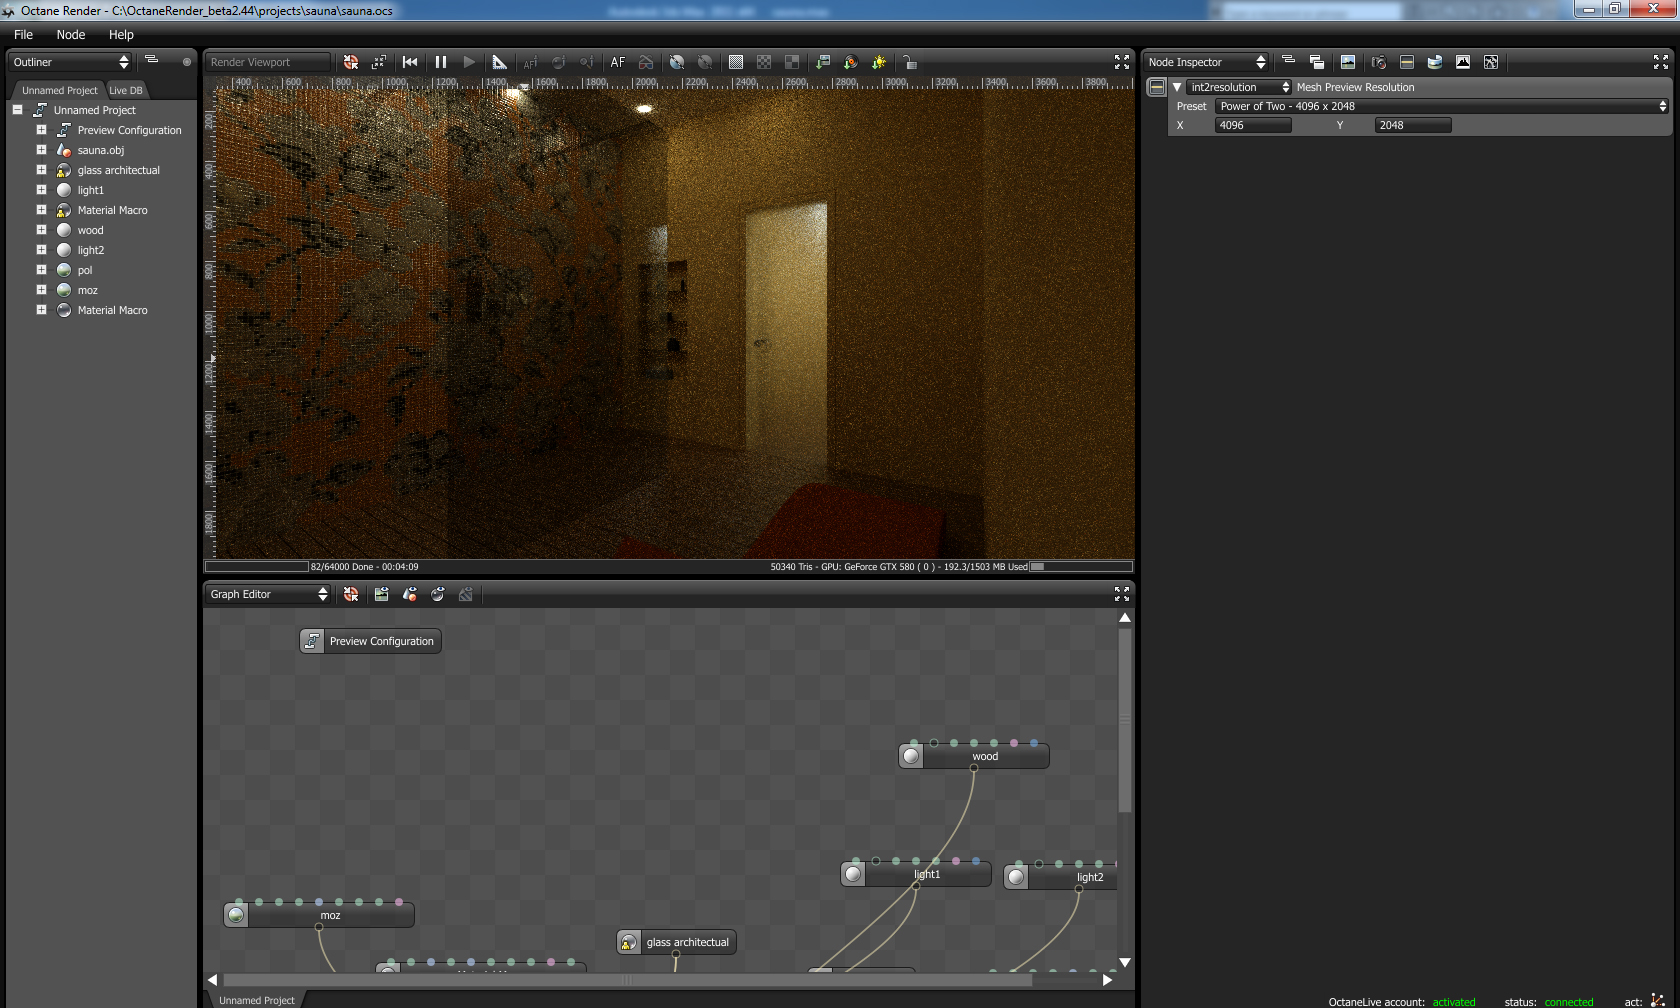Click the stacked-bars icon in Outliner toolbar
This screenshot has width=1680, height=1008.
[x=152, y=60]
